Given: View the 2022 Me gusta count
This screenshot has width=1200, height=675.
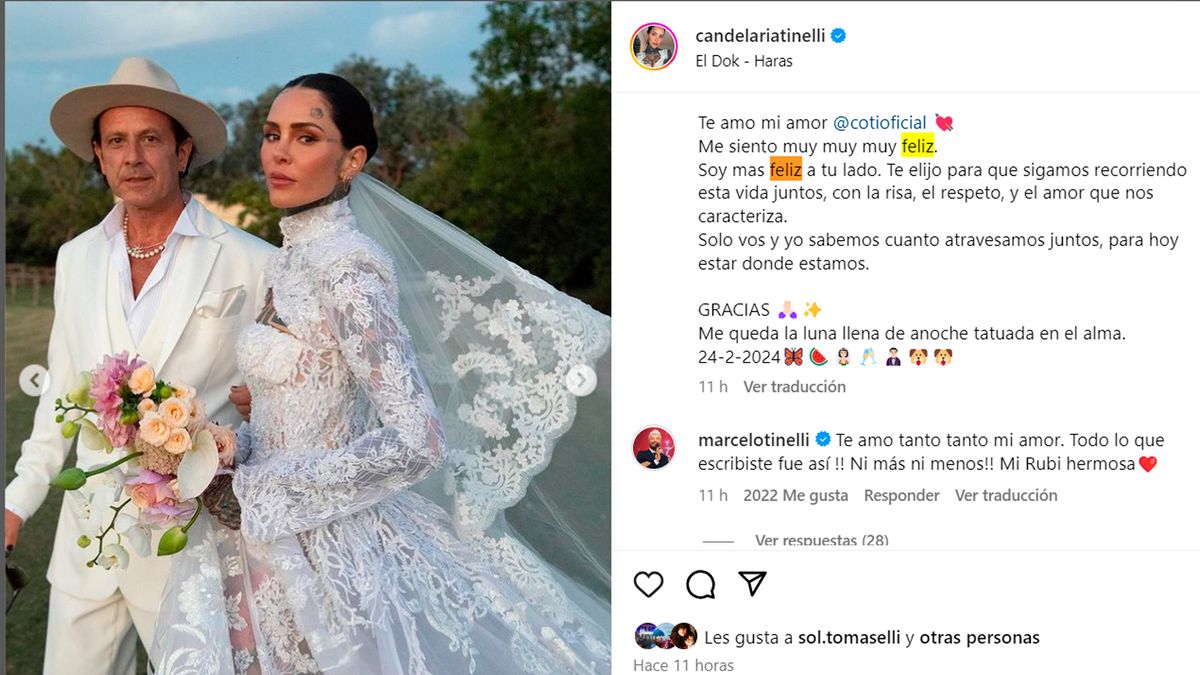Looking at the screenshot, I should tap(796, 495).
